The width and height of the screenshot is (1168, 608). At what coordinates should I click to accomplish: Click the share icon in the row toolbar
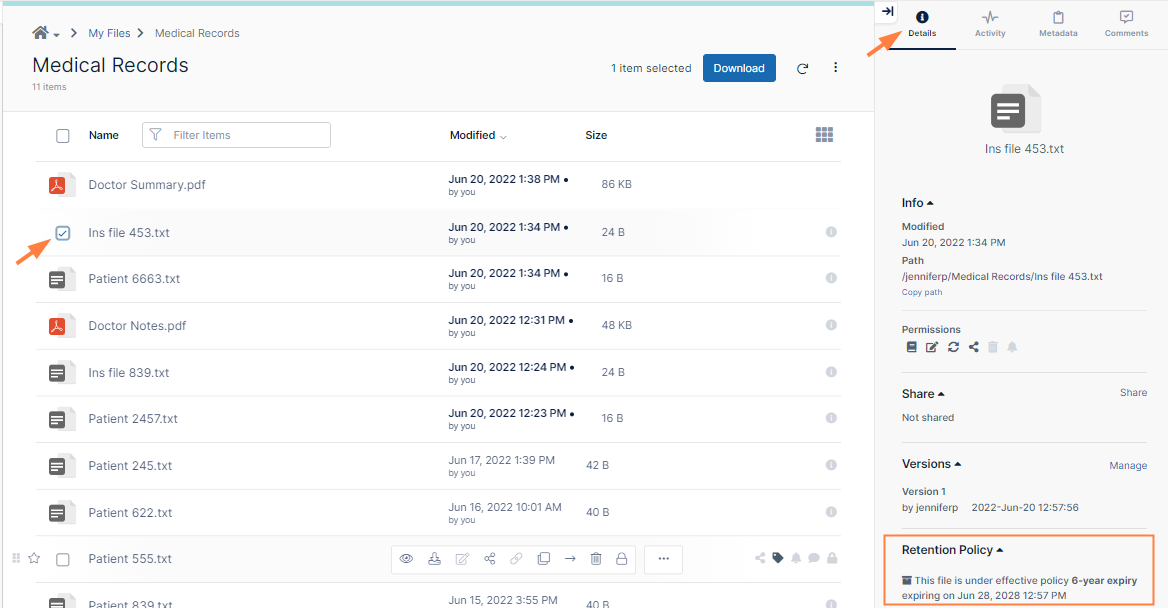[489, 559]
